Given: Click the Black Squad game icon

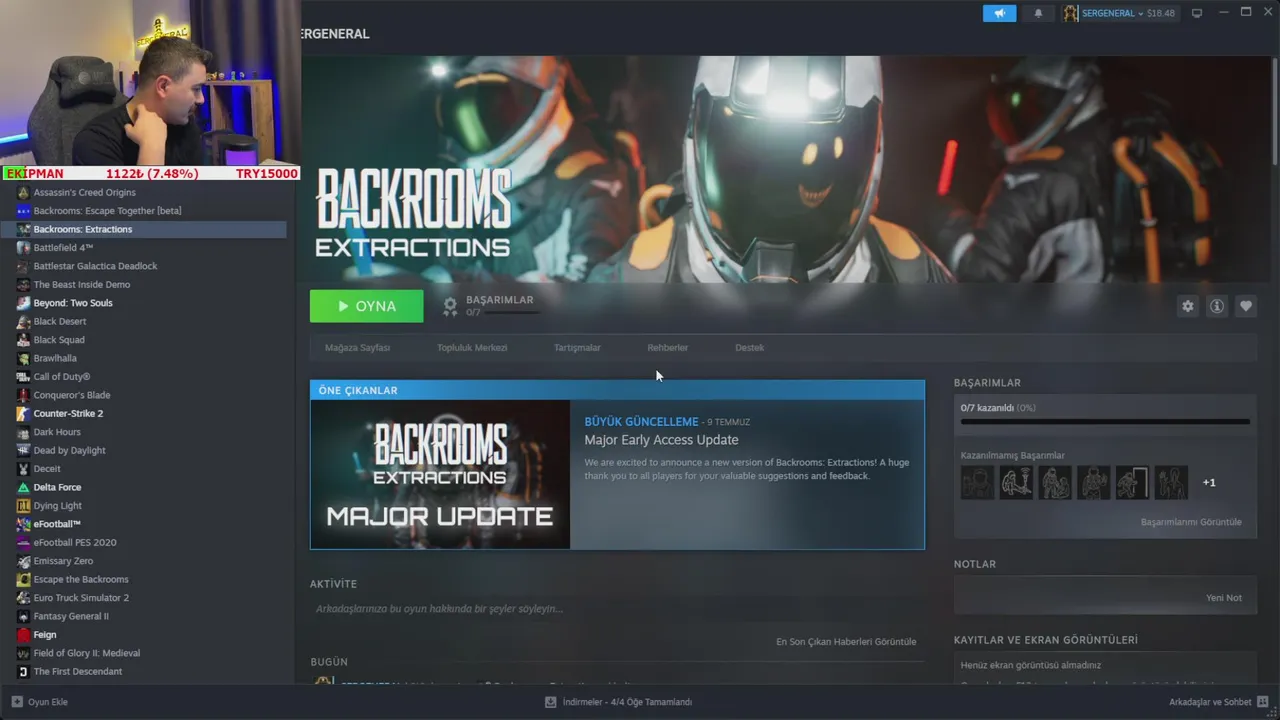Looking at the screenshot, I should tap(23, 340).
